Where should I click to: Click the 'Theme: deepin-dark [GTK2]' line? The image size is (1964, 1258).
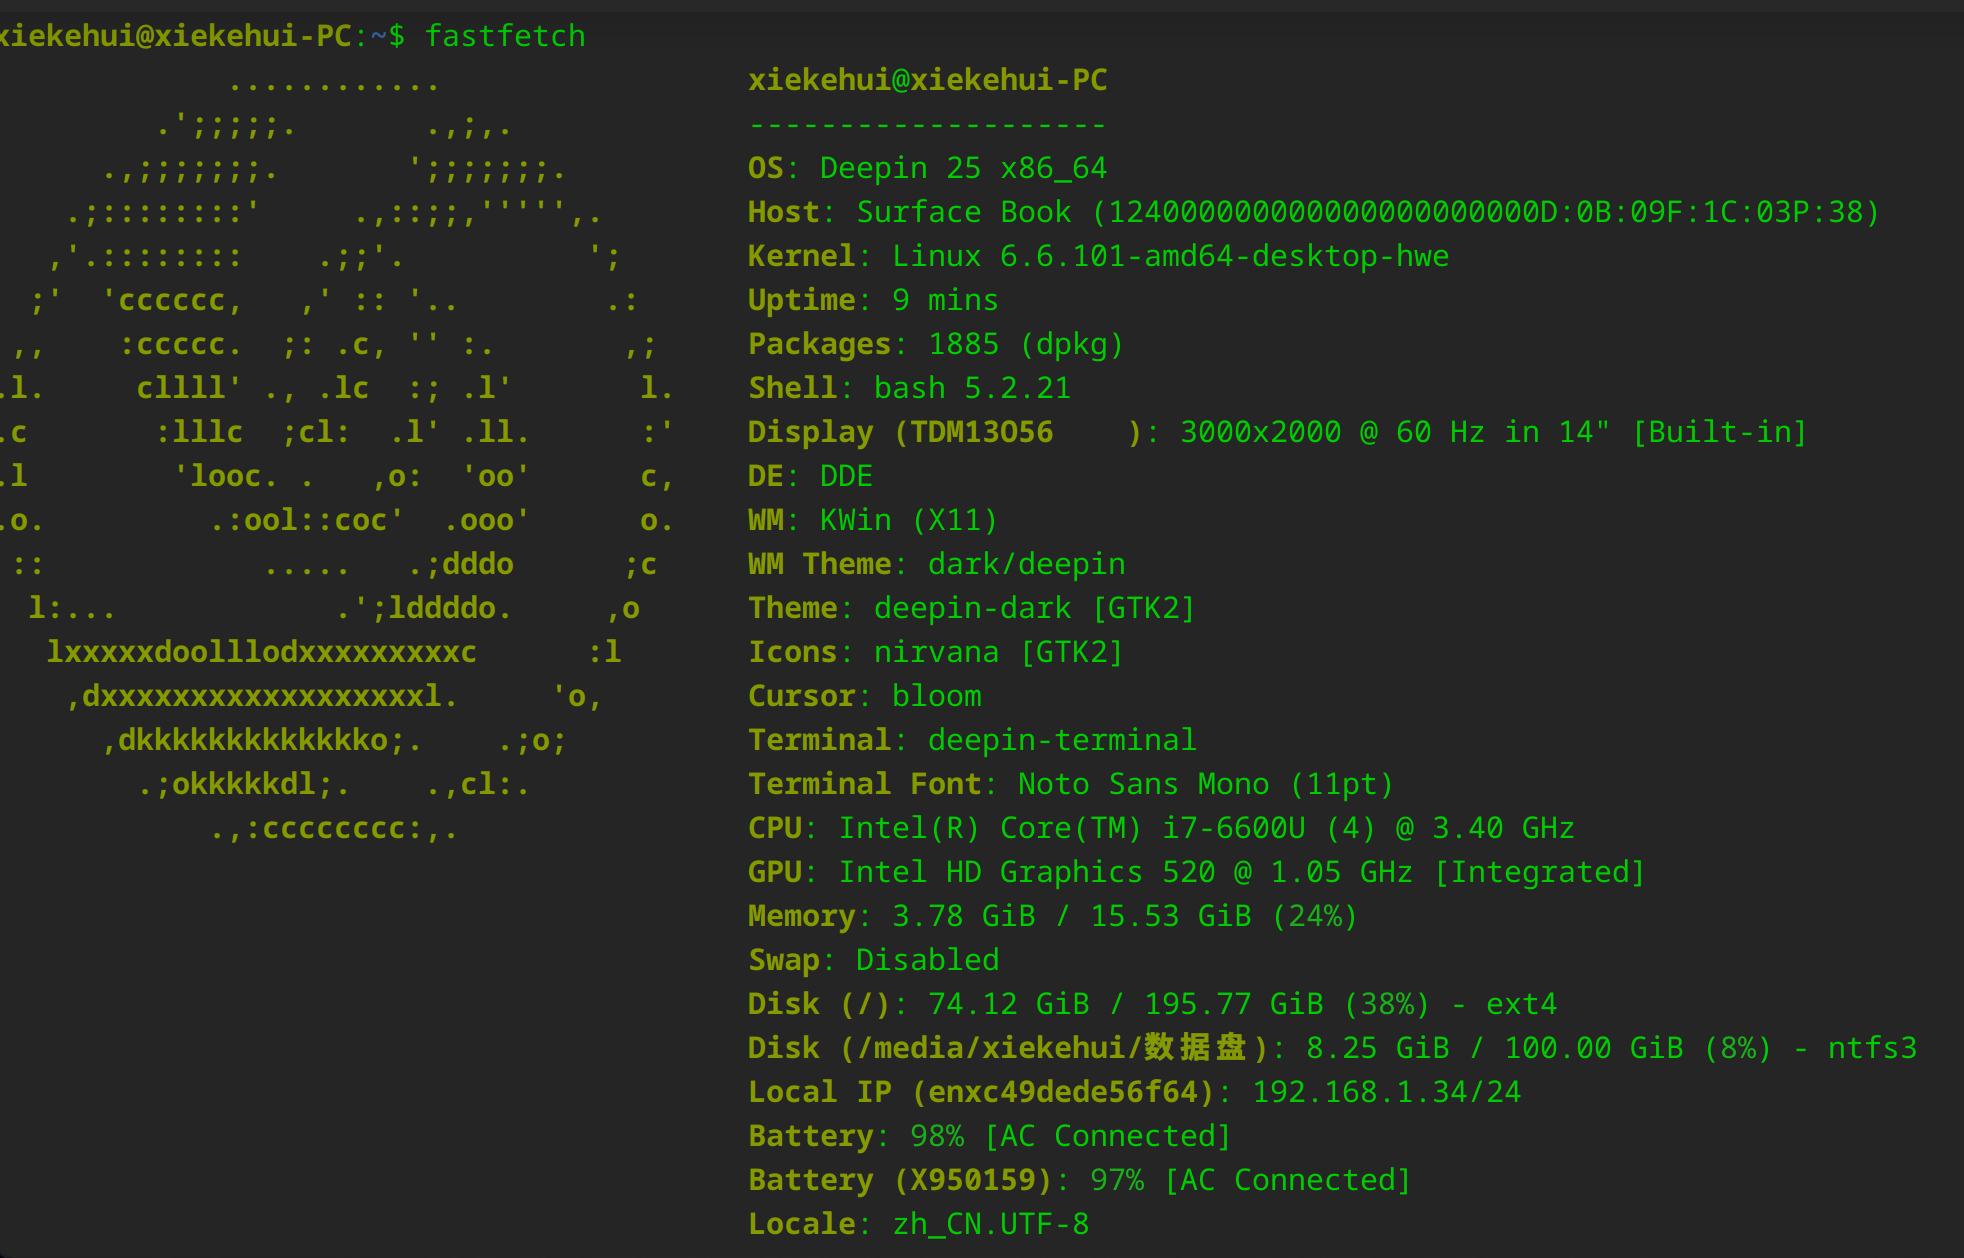click(x=972, y=608)
